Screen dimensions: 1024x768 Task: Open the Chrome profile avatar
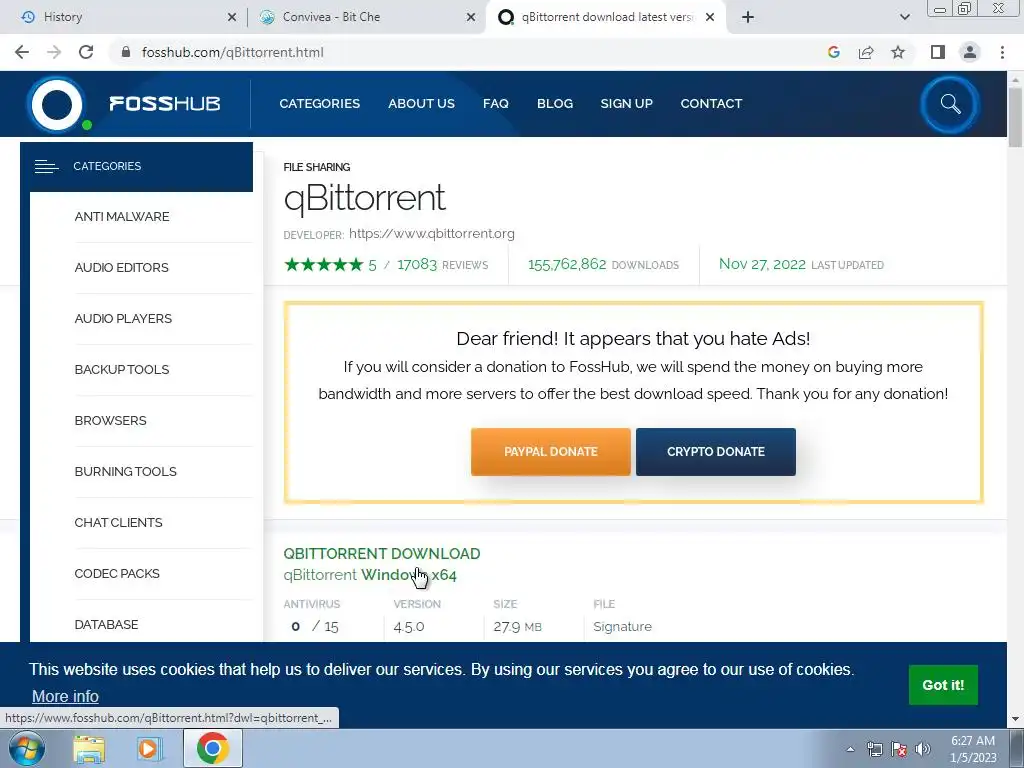970,52
